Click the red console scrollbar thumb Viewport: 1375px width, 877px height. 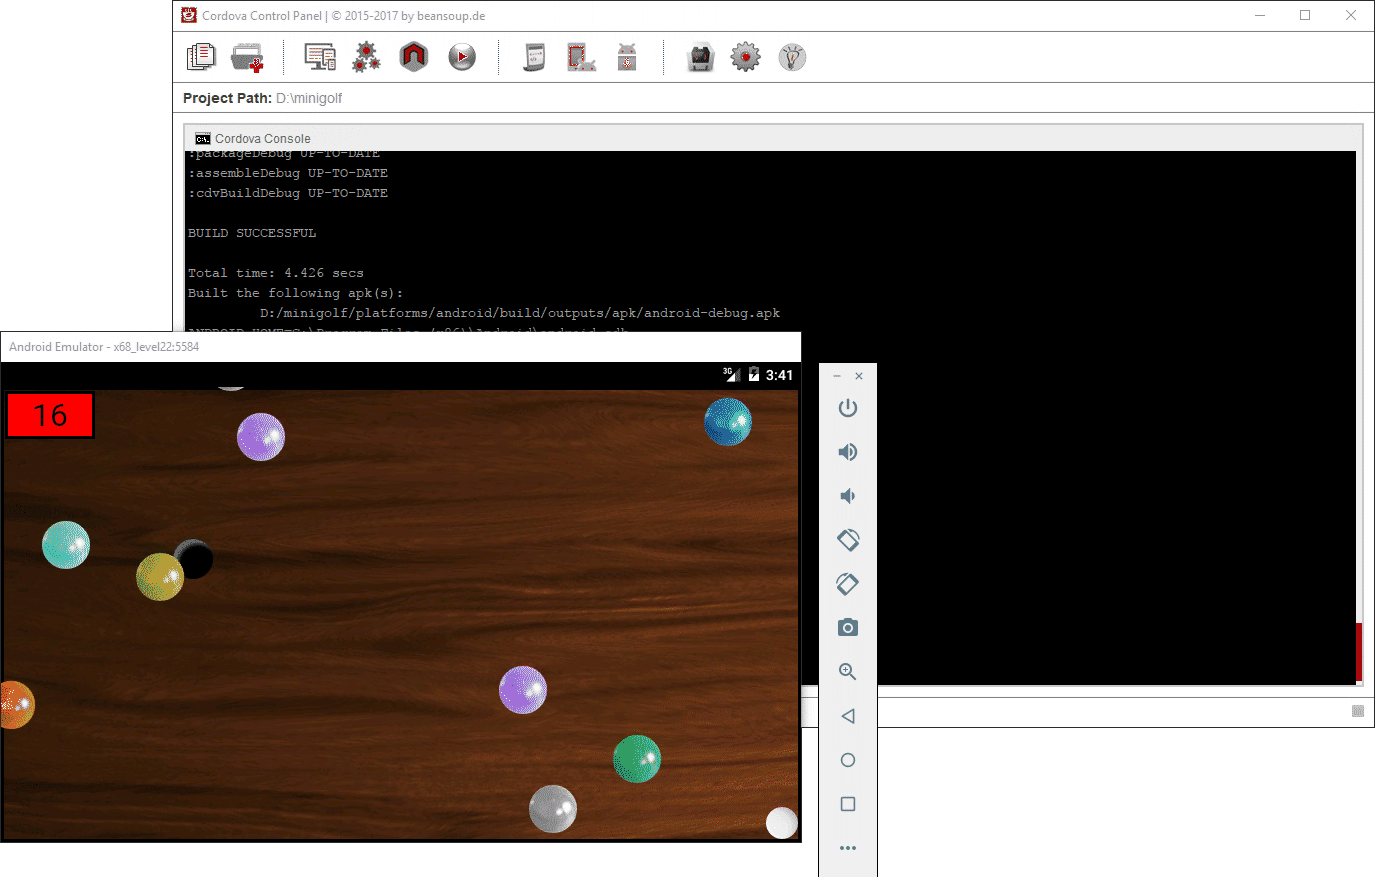1358,652
